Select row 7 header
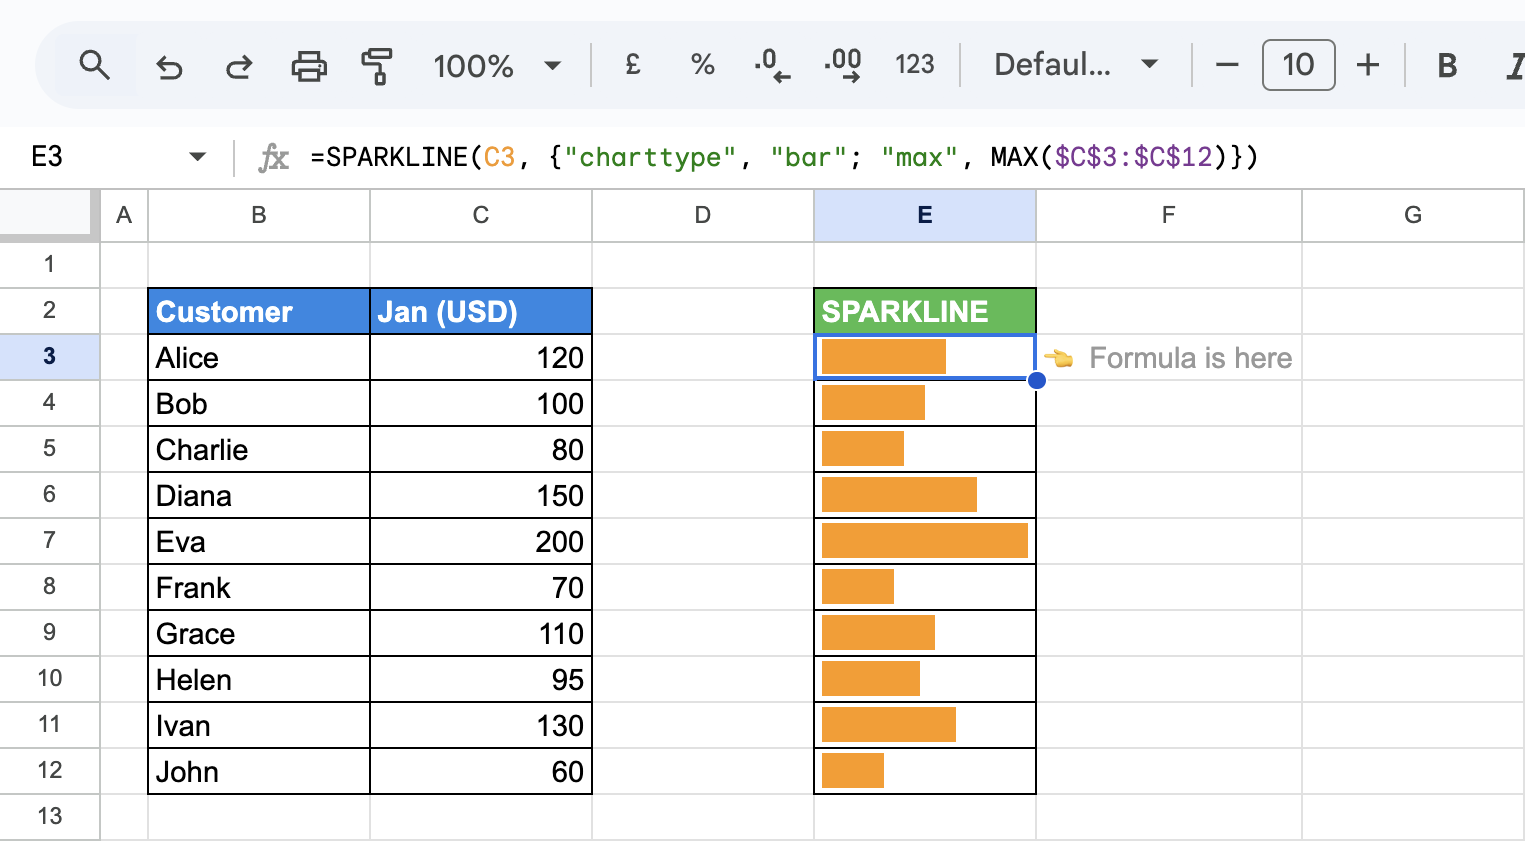This screenshot has width=1525, height=841. coord(49,541)
